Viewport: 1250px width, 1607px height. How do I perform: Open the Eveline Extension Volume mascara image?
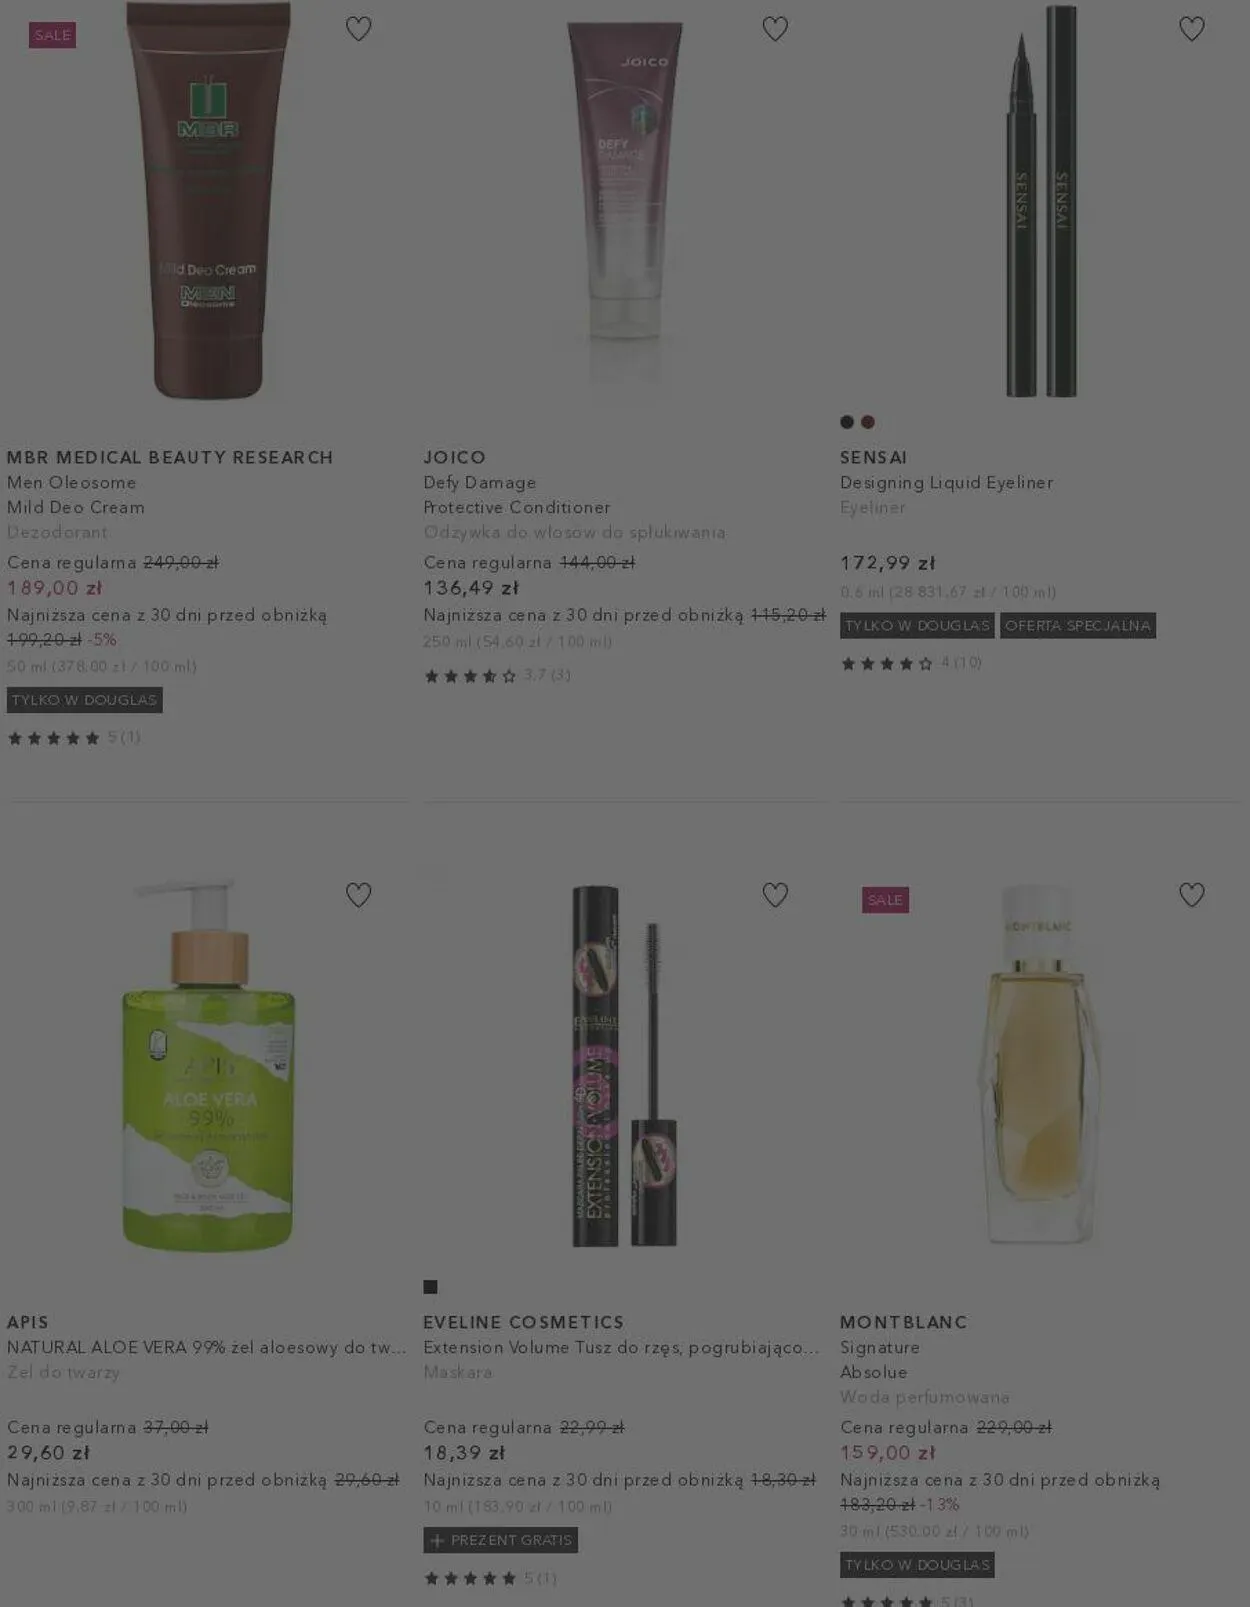624,1065
